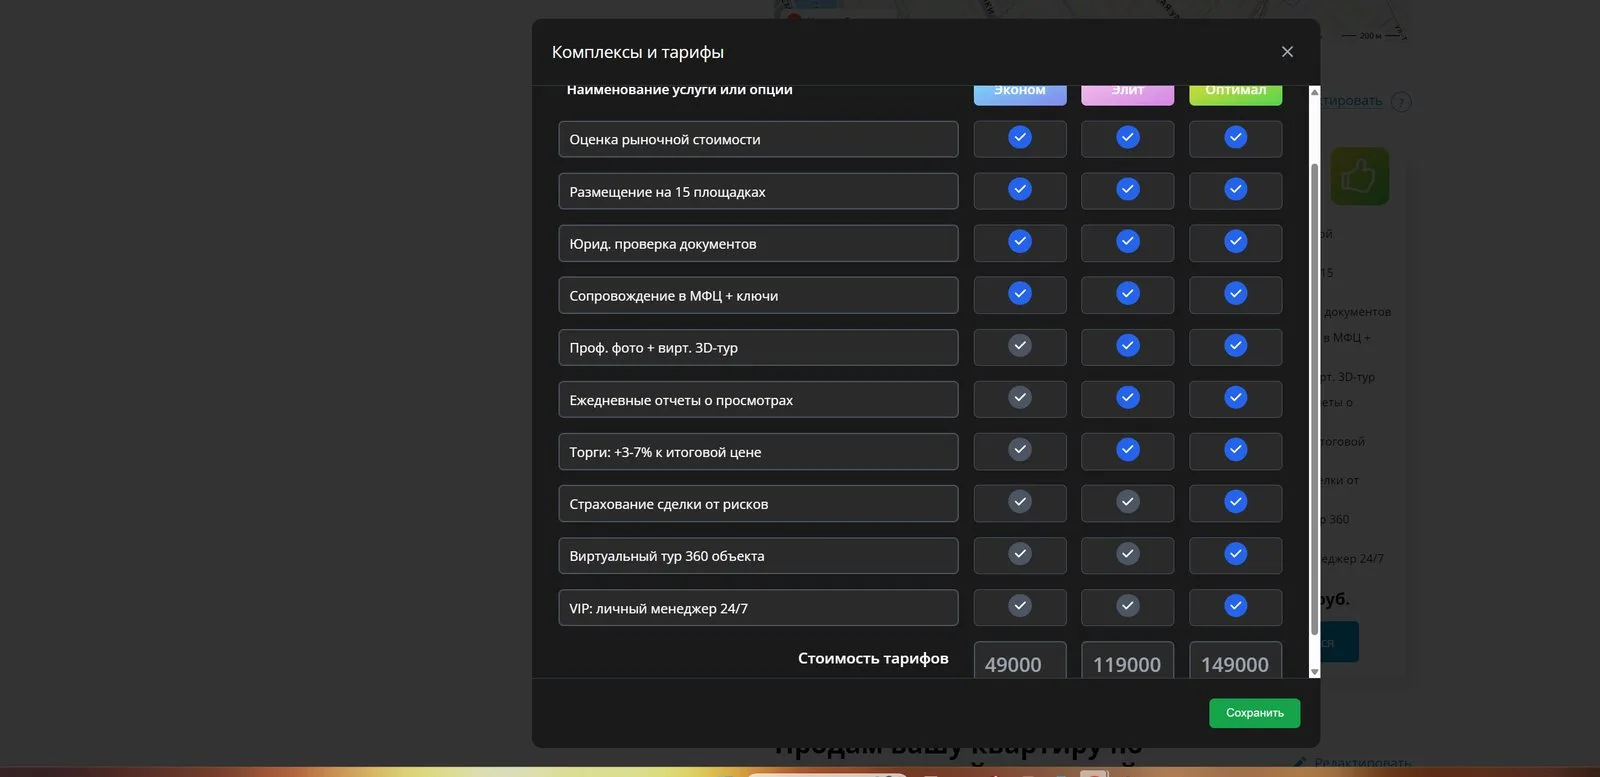Screen dimensions: 1600x777
Task: Edit the Оценка рыночной стоимости service name
Action: tap(758, 139)
